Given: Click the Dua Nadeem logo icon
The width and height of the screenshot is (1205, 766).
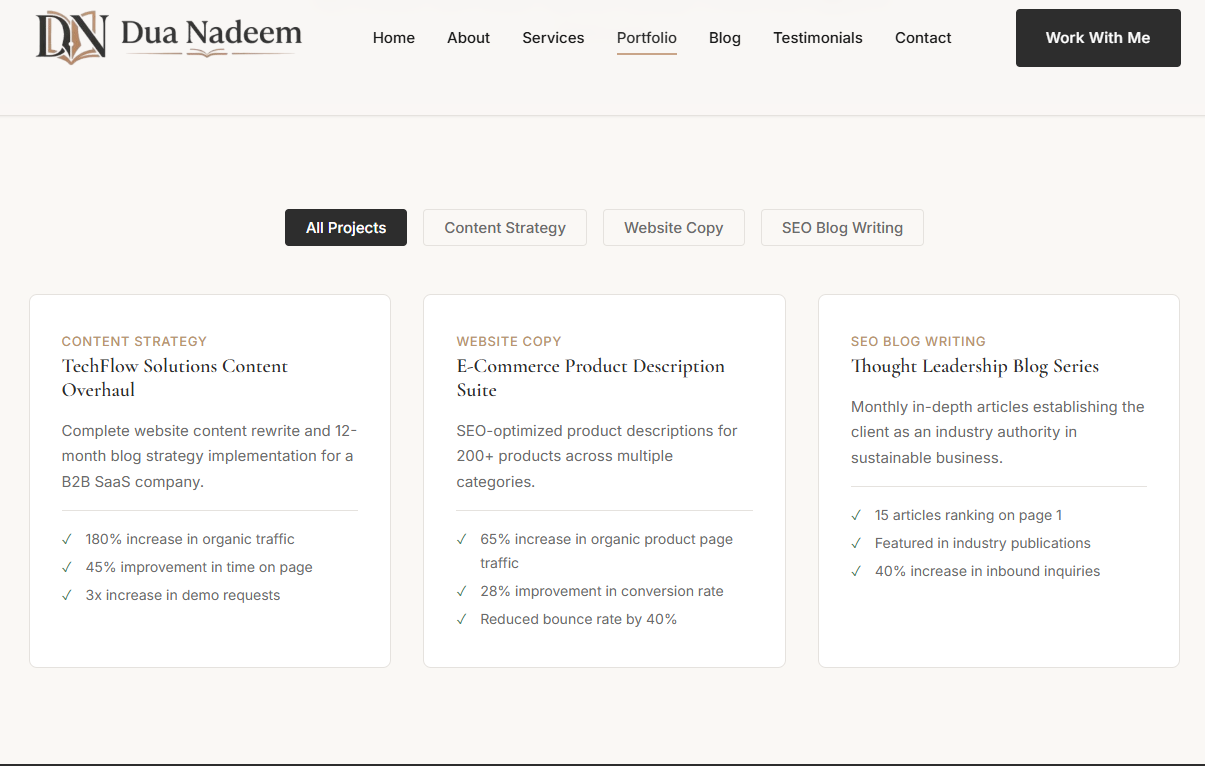Looking at the screenshot, I should [x=69, y=36].
